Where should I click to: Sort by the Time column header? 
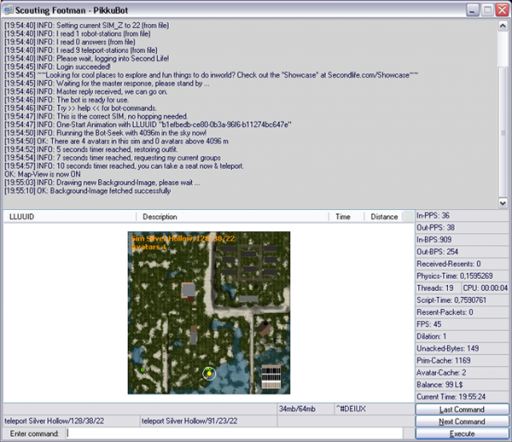point(346,217)
